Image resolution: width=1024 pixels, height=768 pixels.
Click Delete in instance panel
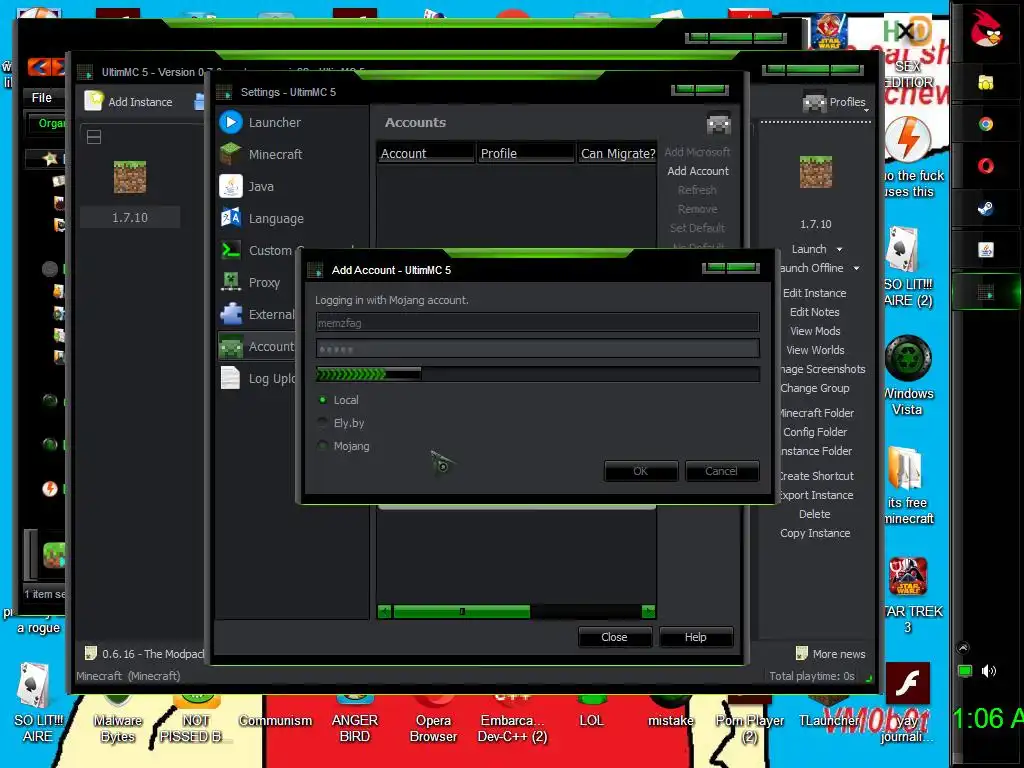coord(814,514)
